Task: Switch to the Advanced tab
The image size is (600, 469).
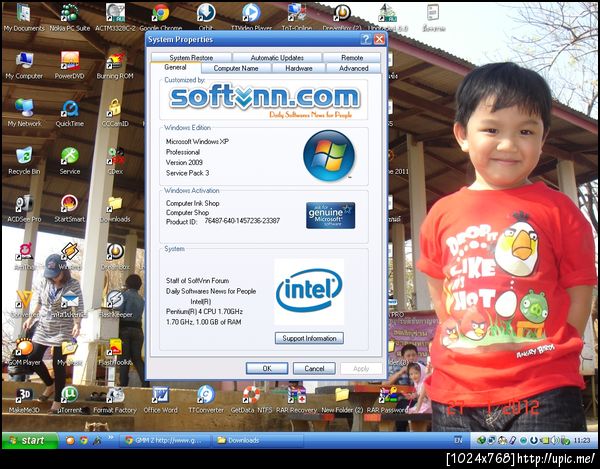Action: pyautogui.click(x=353, y=68)
